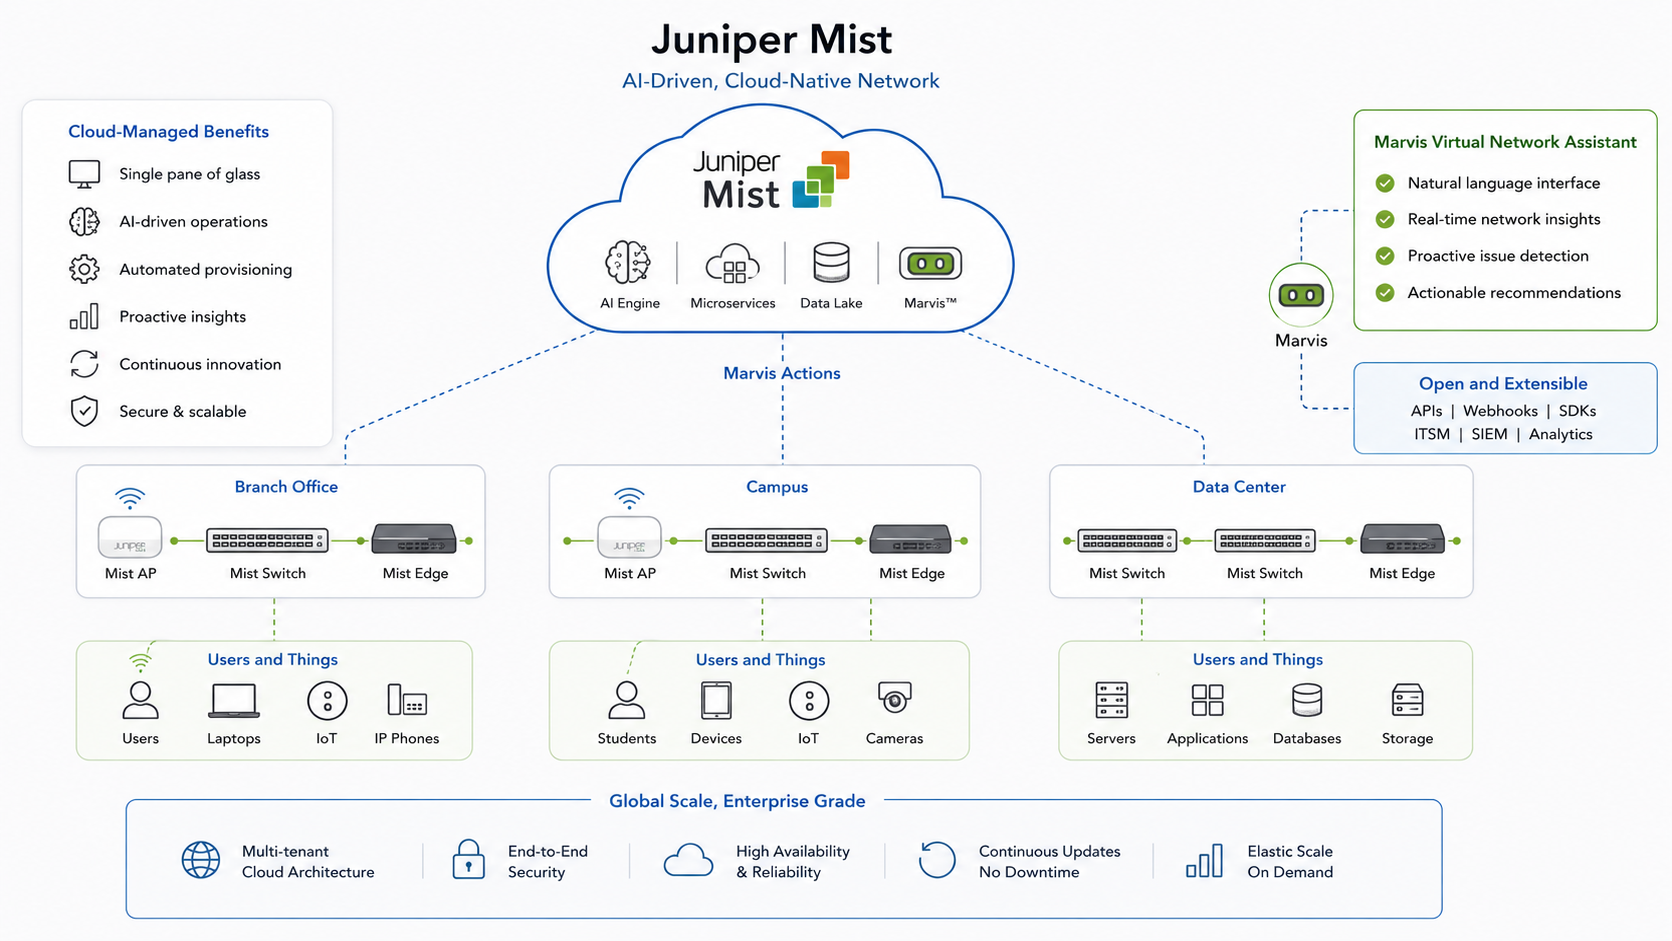
Task: Click the Users and Things heading under Data Center
Action: pyautogui.click(x=1257, y=660)
